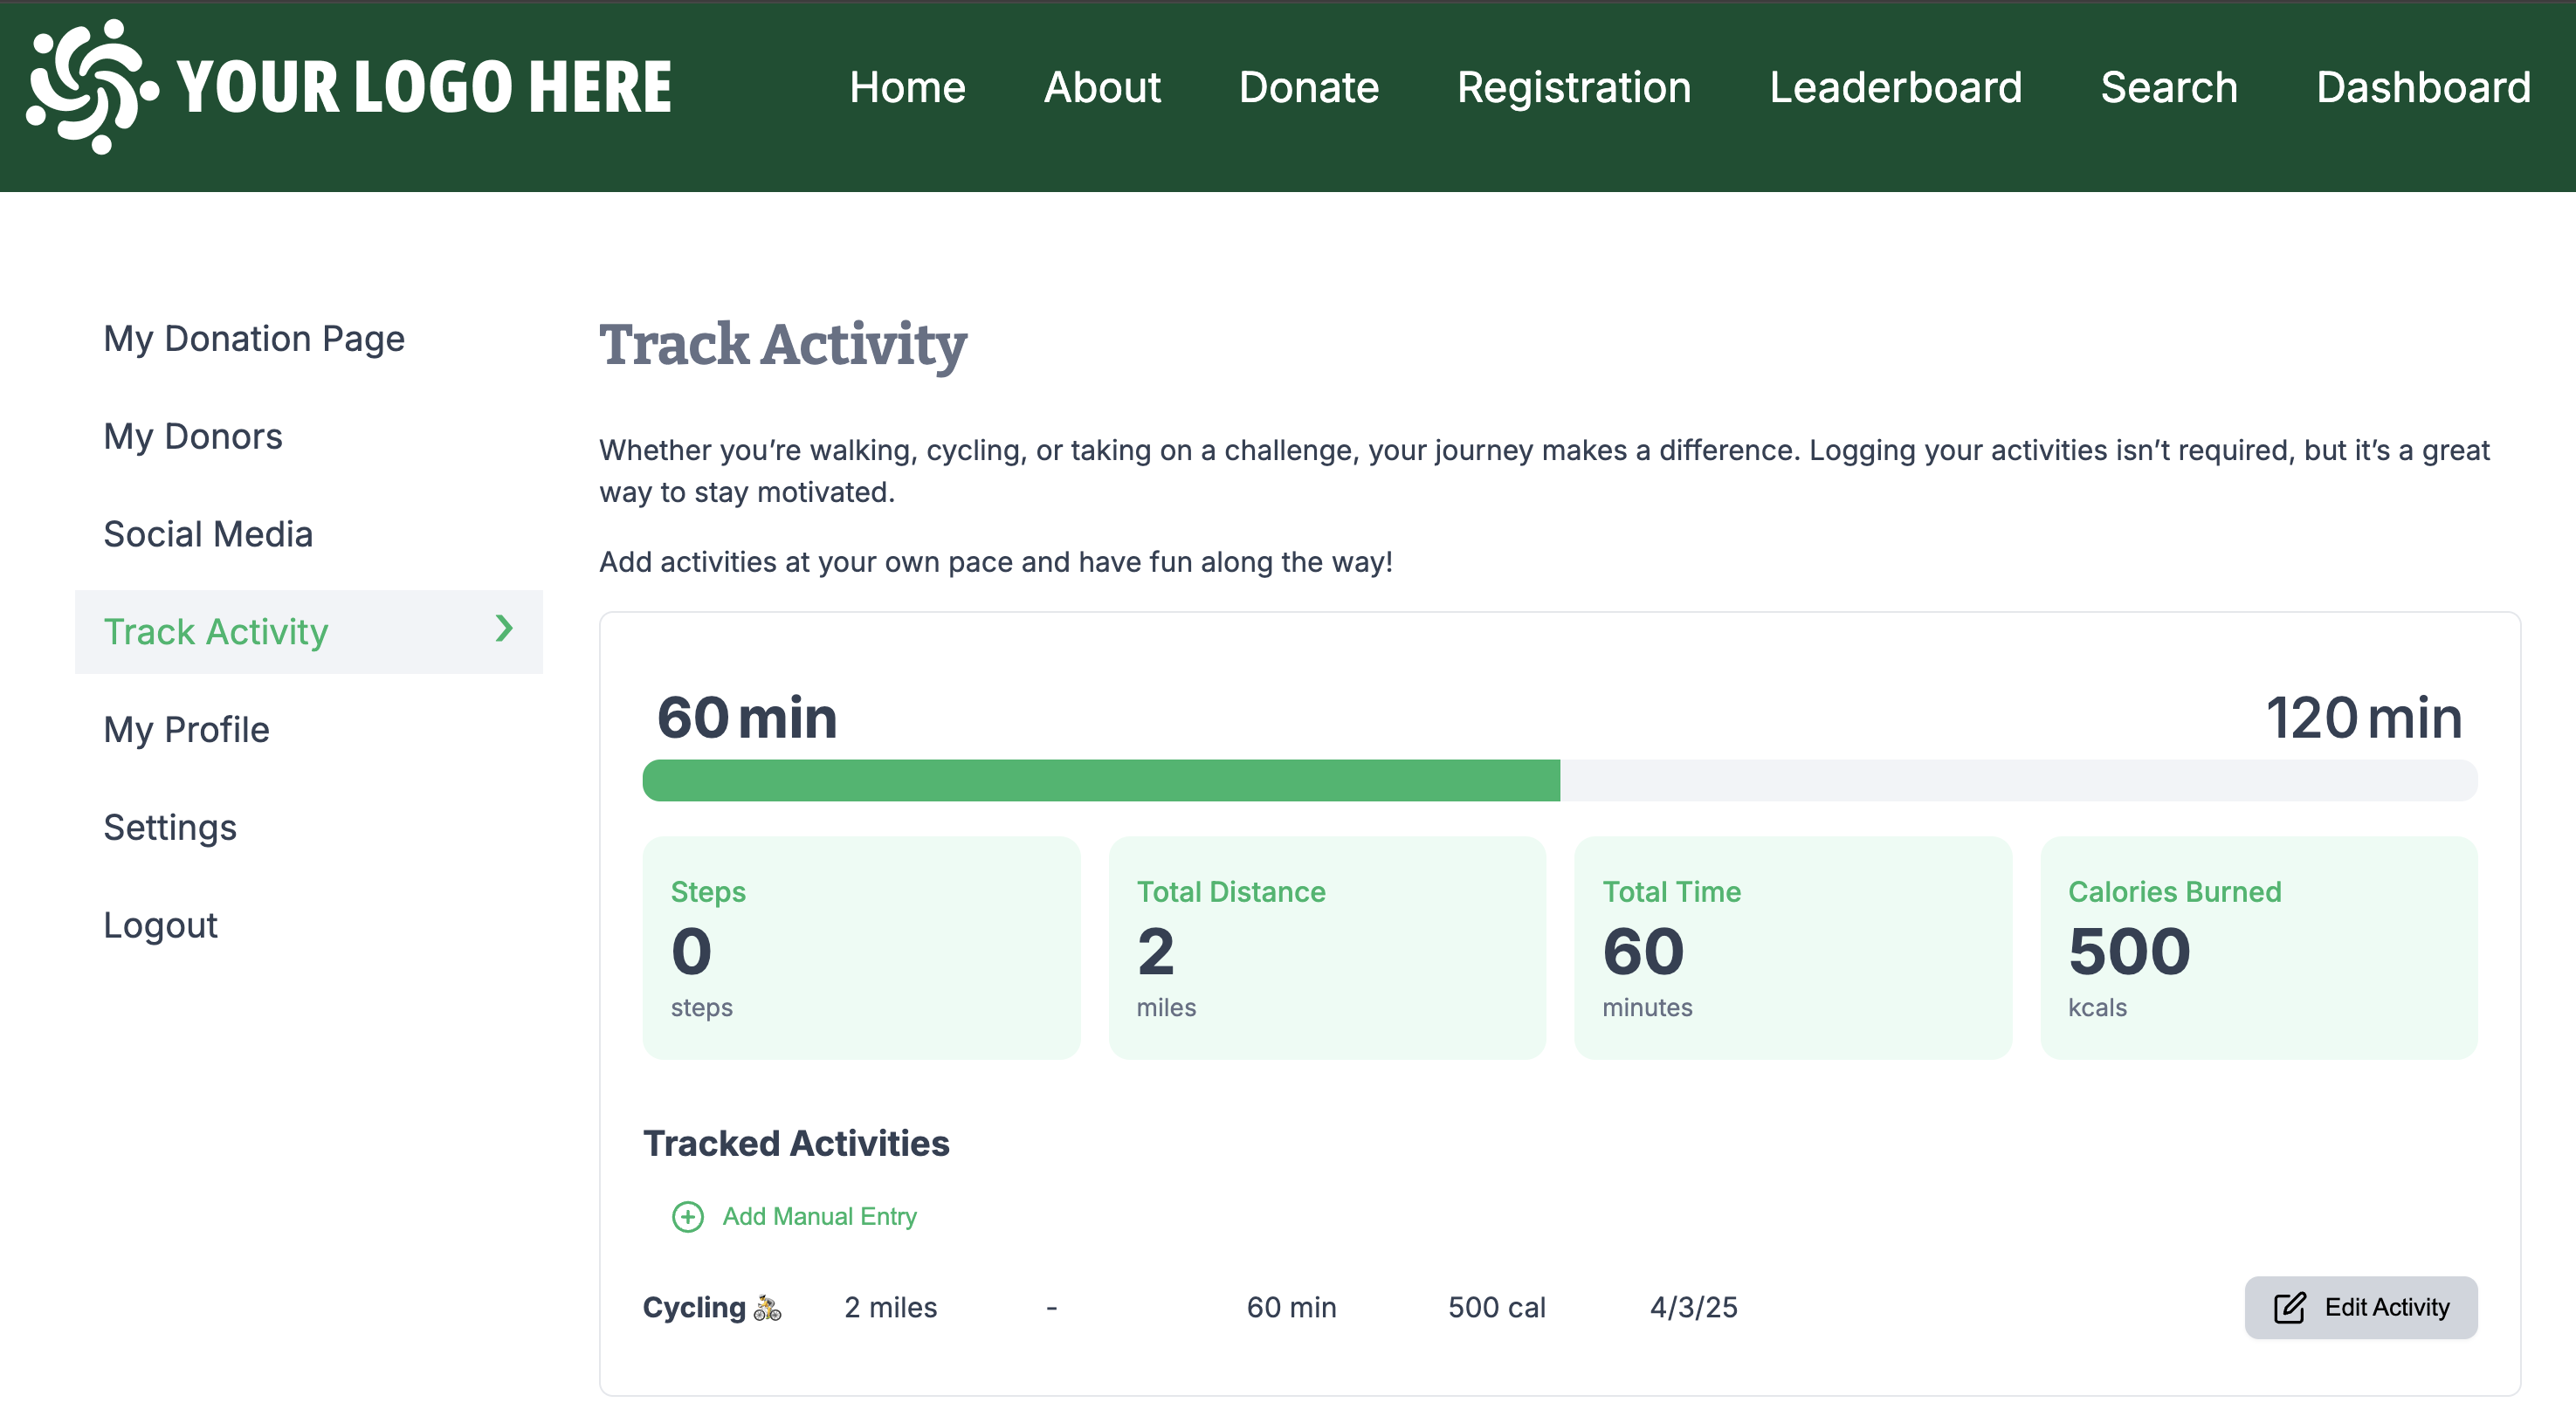This screenshot has width=2576, height=1423.
Task: Click the pencil edit icon in Edit Activity
Action: tap(2289, 1307)
